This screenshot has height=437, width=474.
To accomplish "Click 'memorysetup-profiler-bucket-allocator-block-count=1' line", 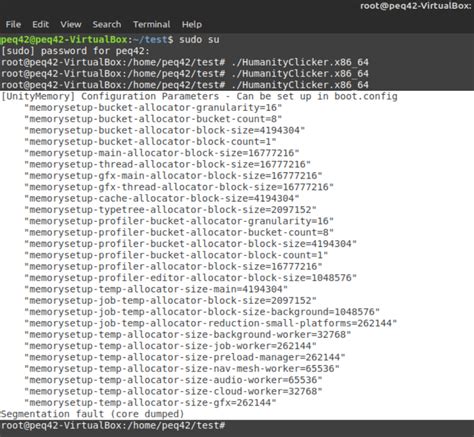I will pos(176,255).
